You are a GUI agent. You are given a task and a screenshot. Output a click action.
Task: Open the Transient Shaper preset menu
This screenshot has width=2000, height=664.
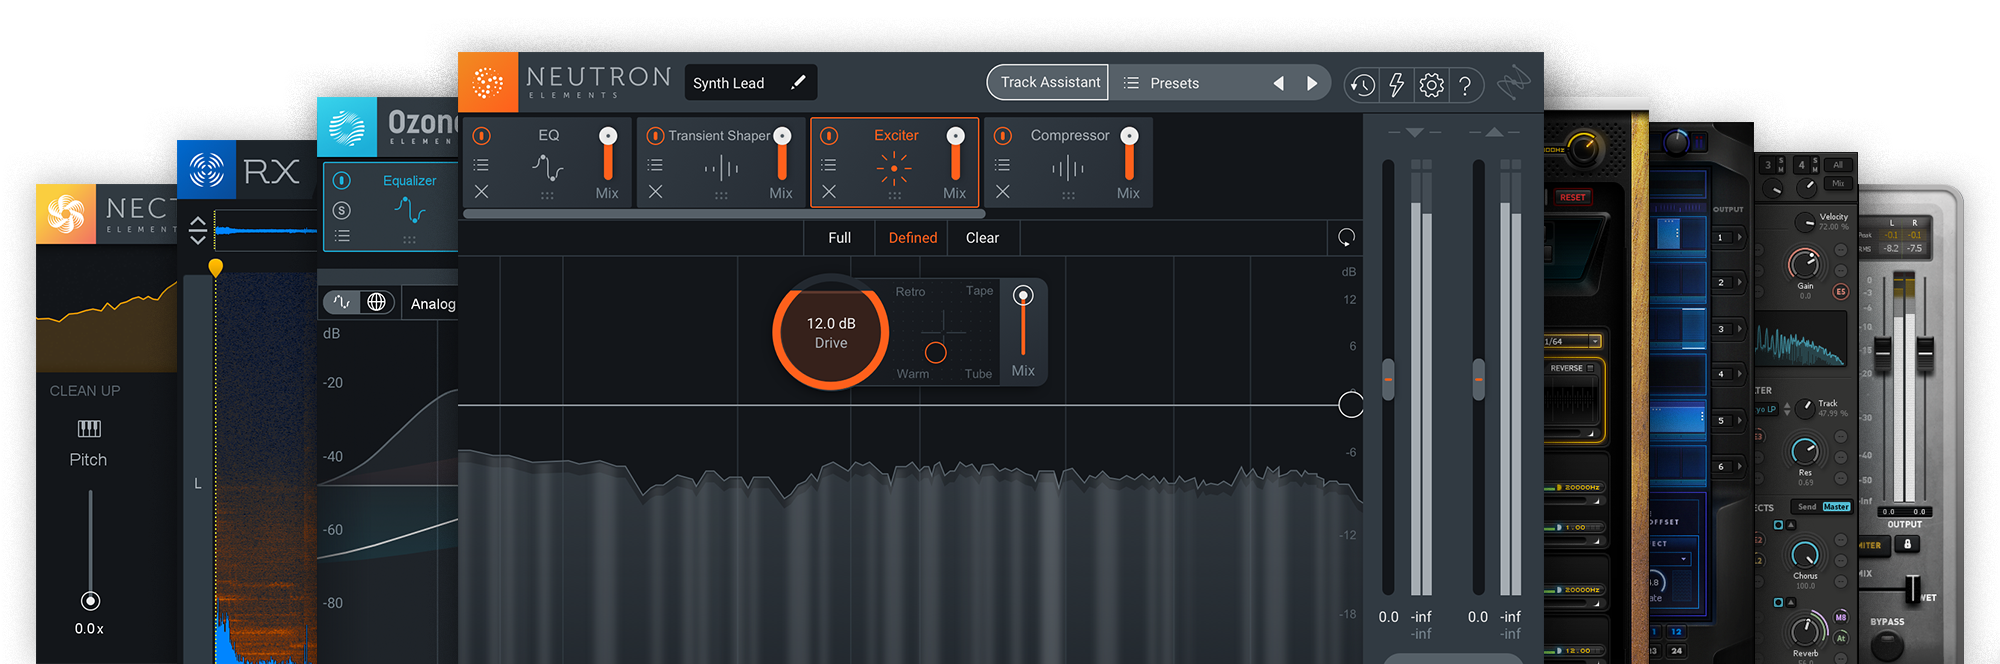point(655,165)
